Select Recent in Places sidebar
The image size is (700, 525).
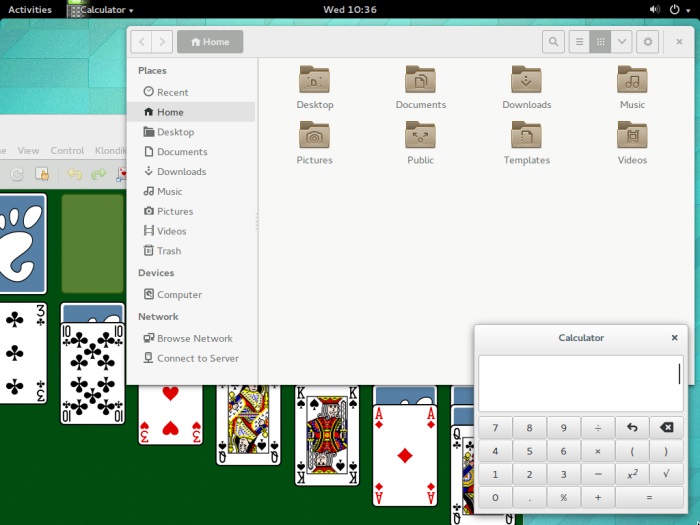coord(191,92)
